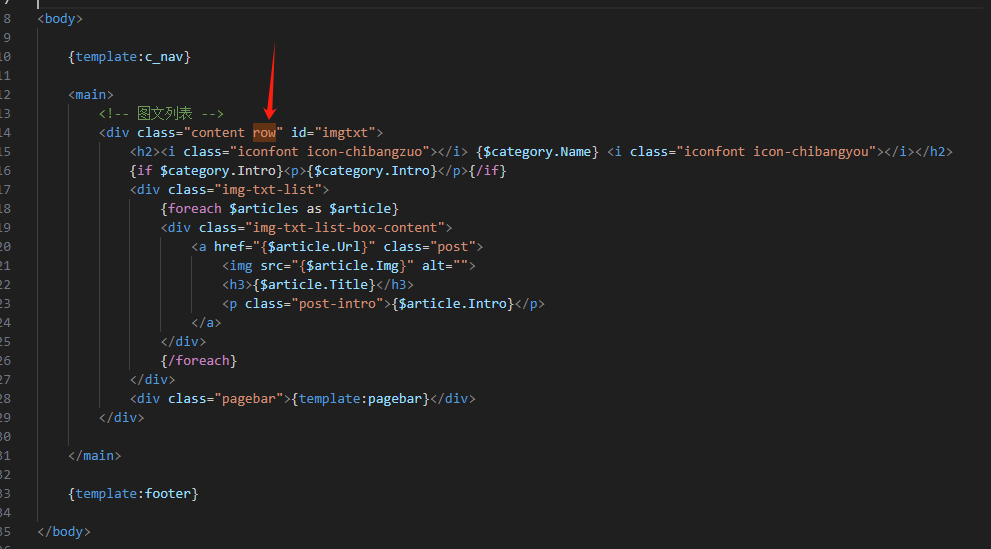The height and width of the screenshot is (549, 991).
Task: Click the 图文列表 HTML comment
Action: (x=161, y=113)
